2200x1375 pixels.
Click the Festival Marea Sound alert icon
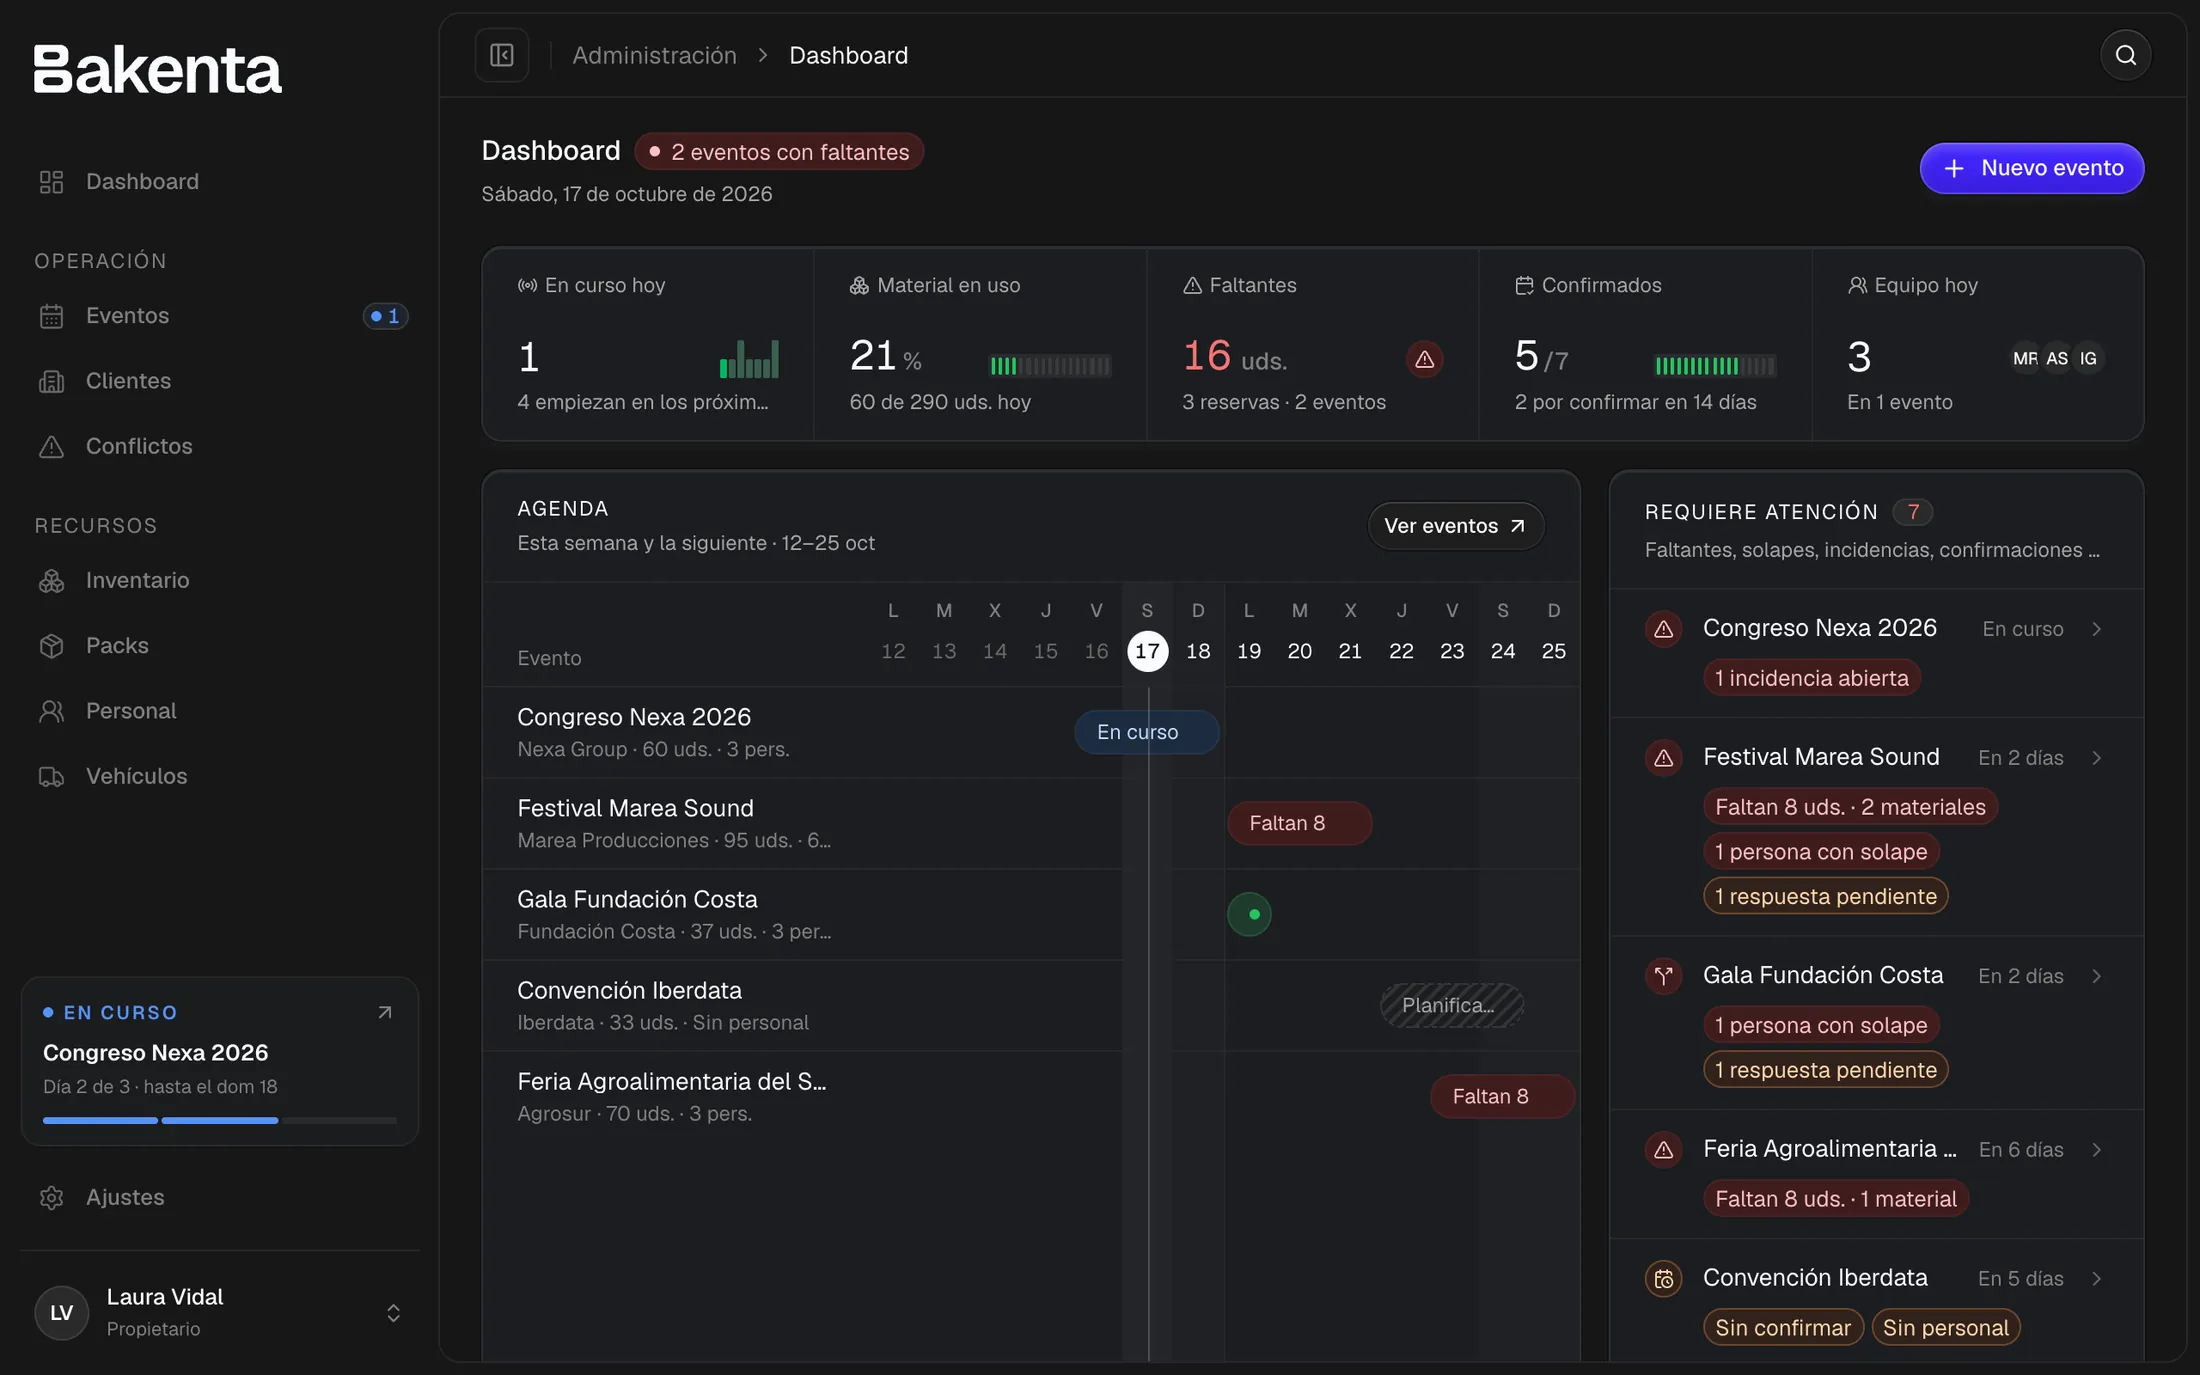click(1663, 758)
